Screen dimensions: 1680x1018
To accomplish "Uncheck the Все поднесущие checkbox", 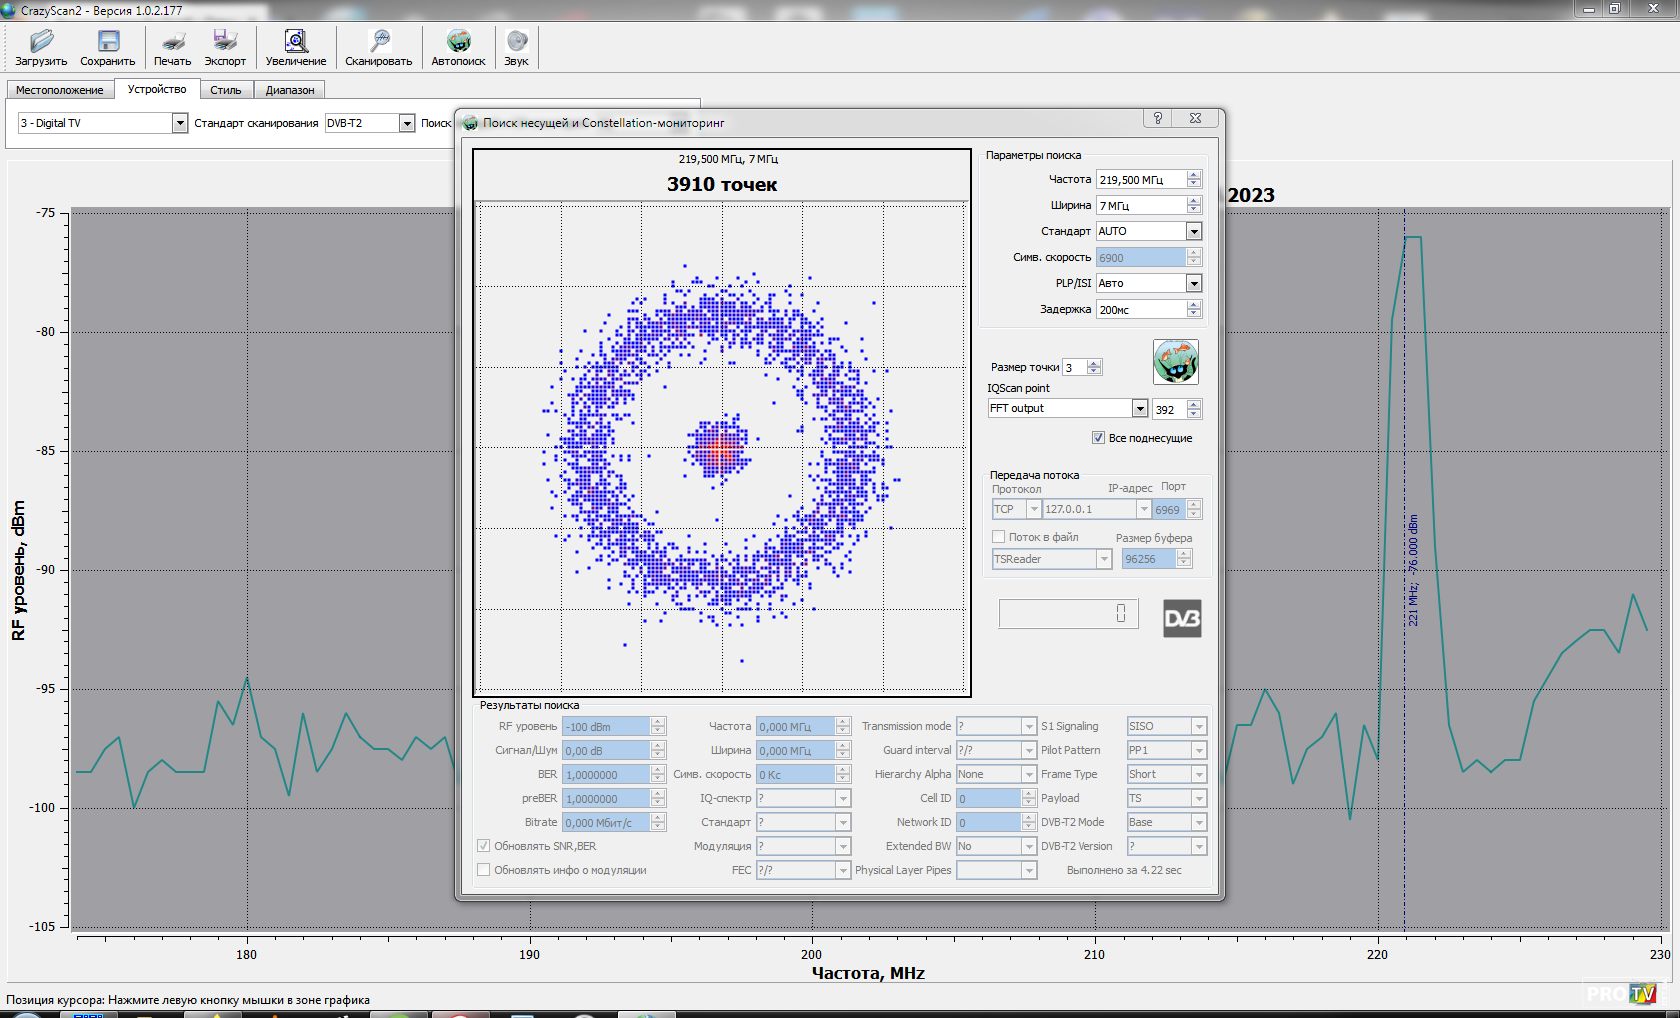I will 1098,438.
